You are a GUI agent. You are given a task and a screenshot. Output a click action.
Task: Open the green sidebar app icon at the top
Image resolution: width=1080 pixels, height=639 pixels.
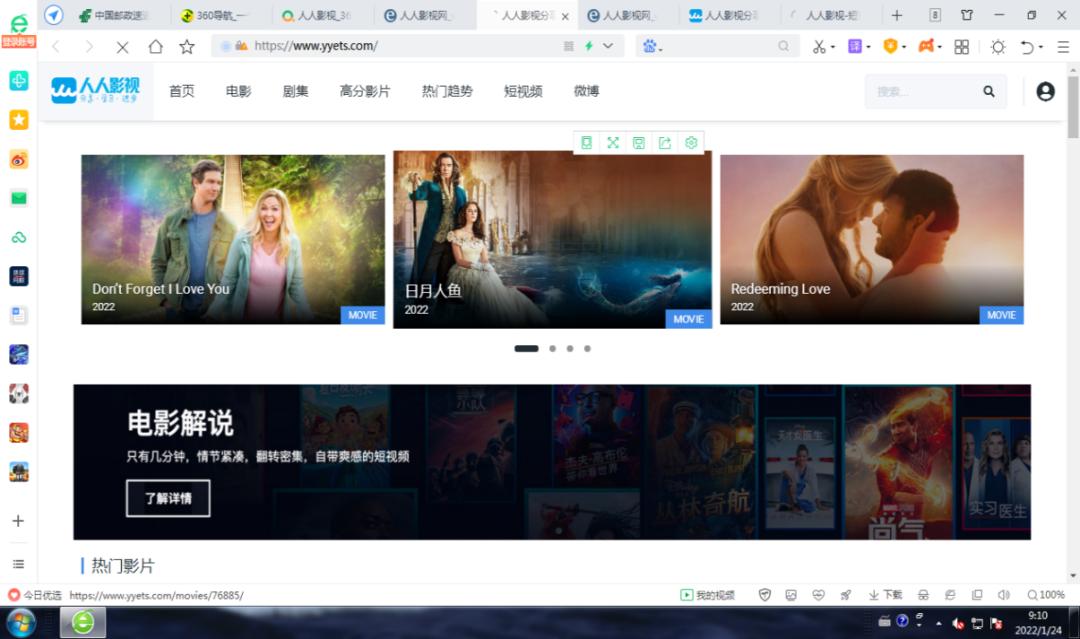(19, 81)
